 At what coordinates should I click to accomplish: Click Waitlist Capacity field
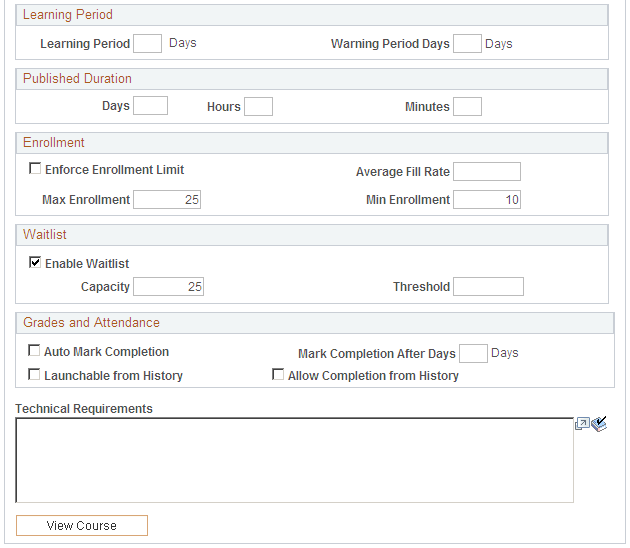[x=169, y=286]
